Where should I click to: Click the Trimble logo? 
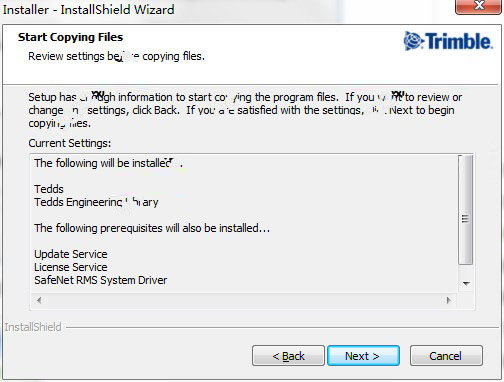(x=448, y=41)
